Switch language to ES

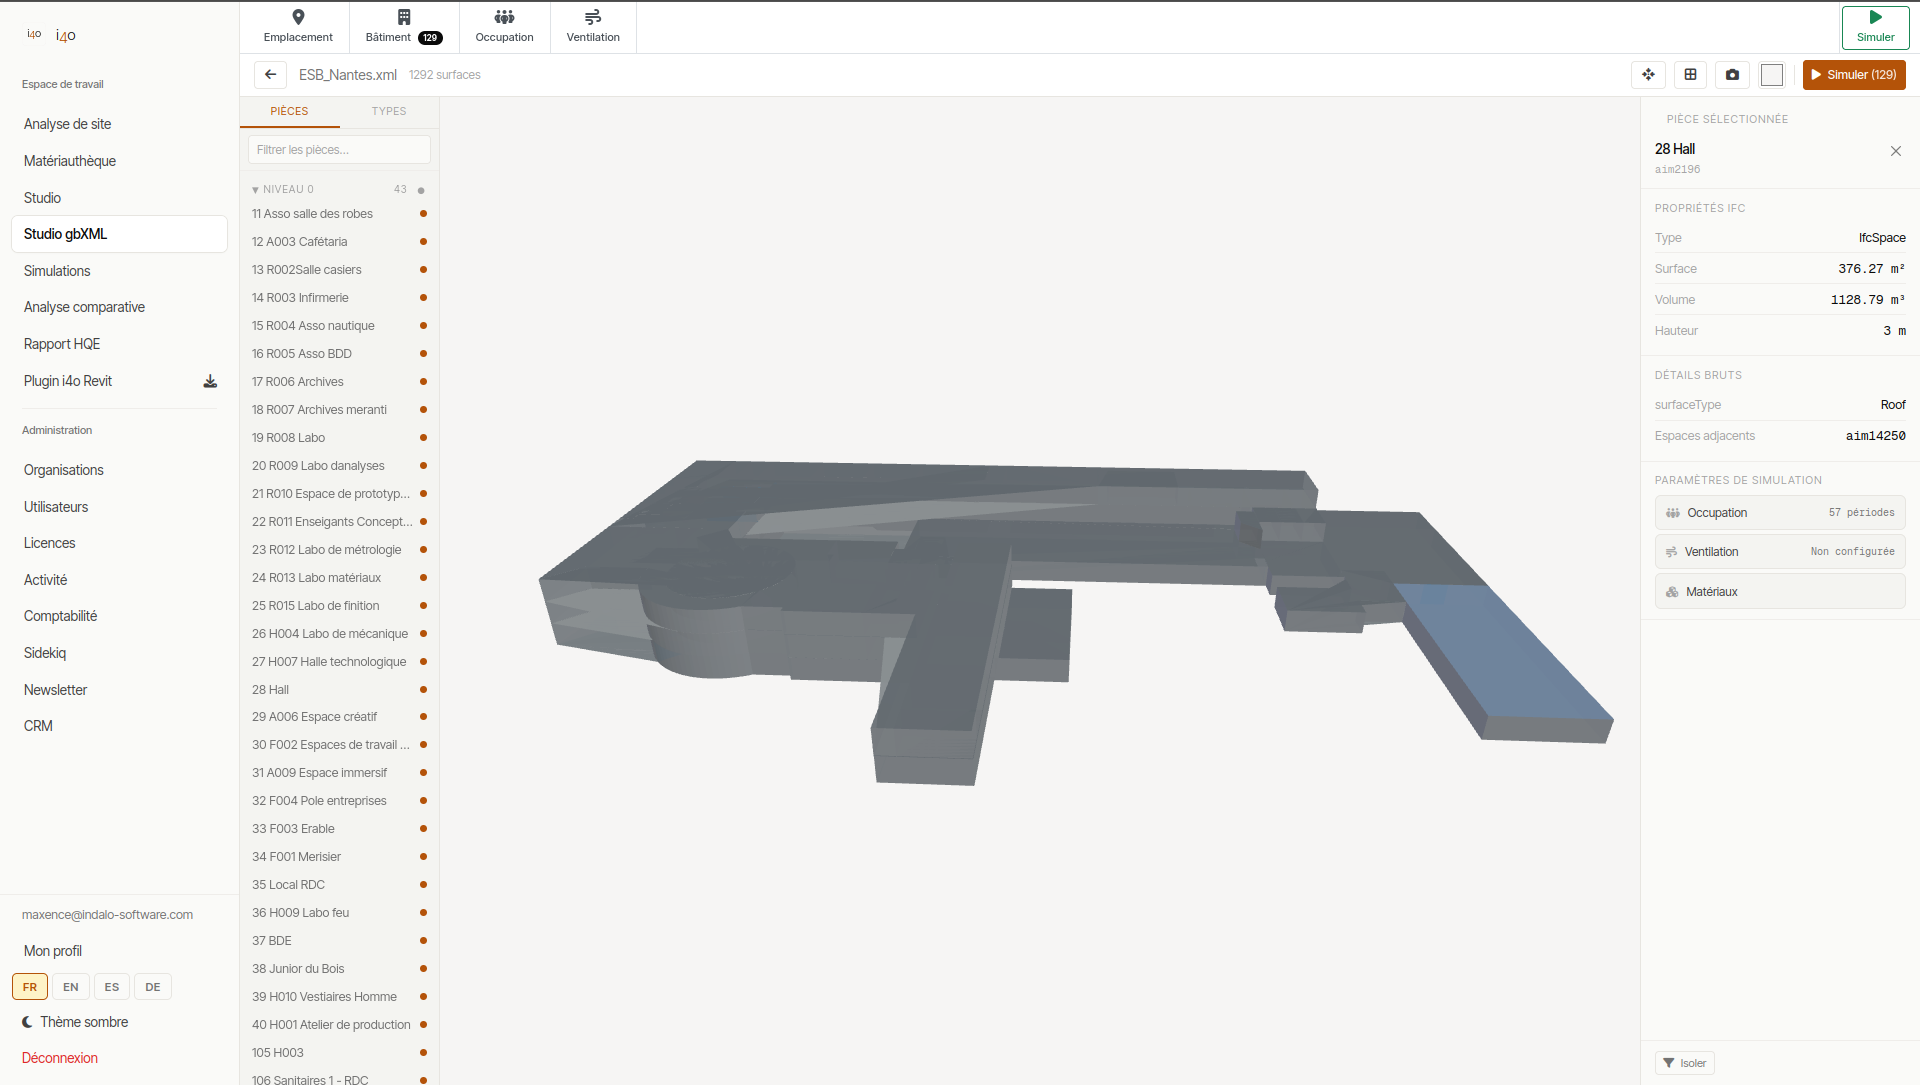click(x=112, y=987)
